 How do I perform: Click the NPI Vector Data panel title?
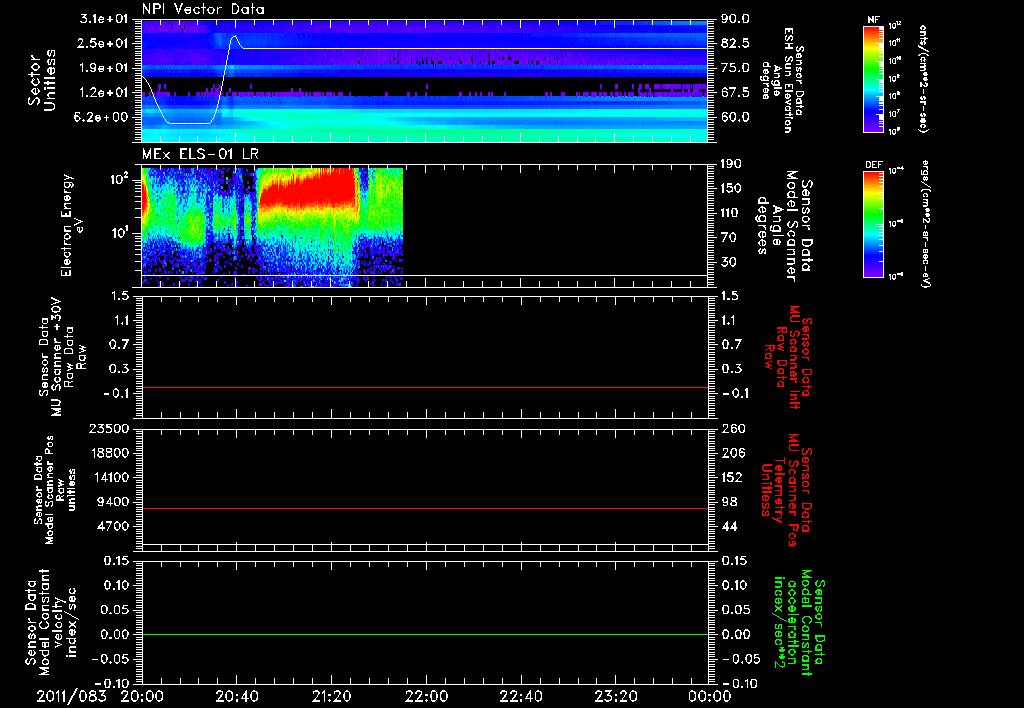(203, 9)
